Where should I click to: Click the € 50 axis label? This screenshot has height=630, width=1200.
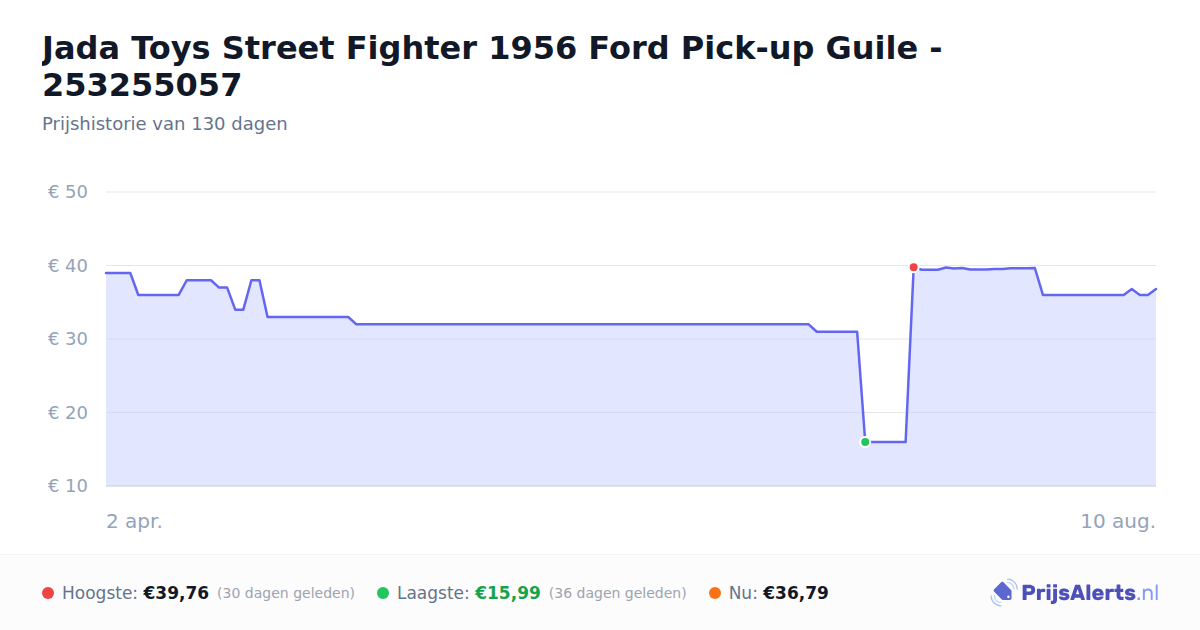click(68, 192)
